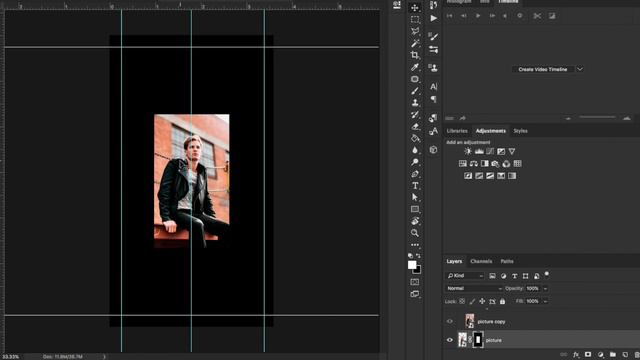Viewport: 640px width, 360px height.
Task: Switch to the Channels tab
Action: click(x=481, y=261)
